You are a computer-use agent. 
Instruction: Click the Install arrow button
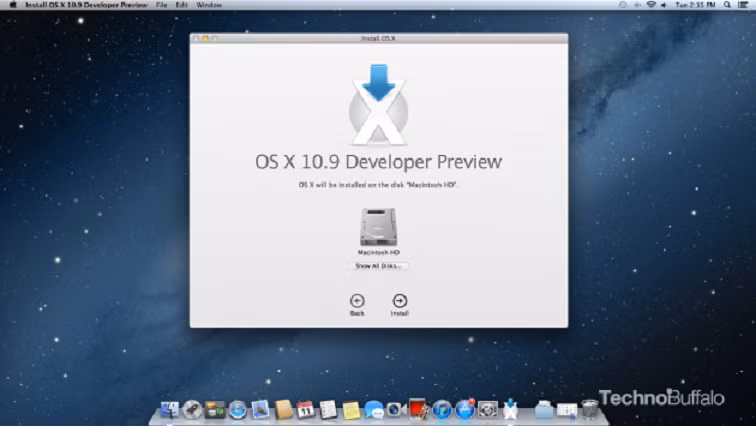400,301
